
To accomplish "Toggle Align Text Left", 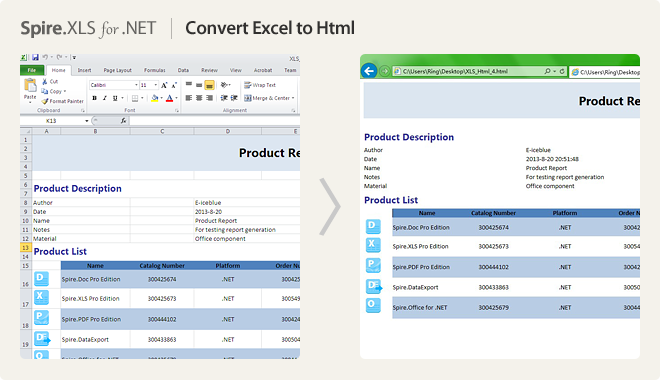I will pos(189,98).
